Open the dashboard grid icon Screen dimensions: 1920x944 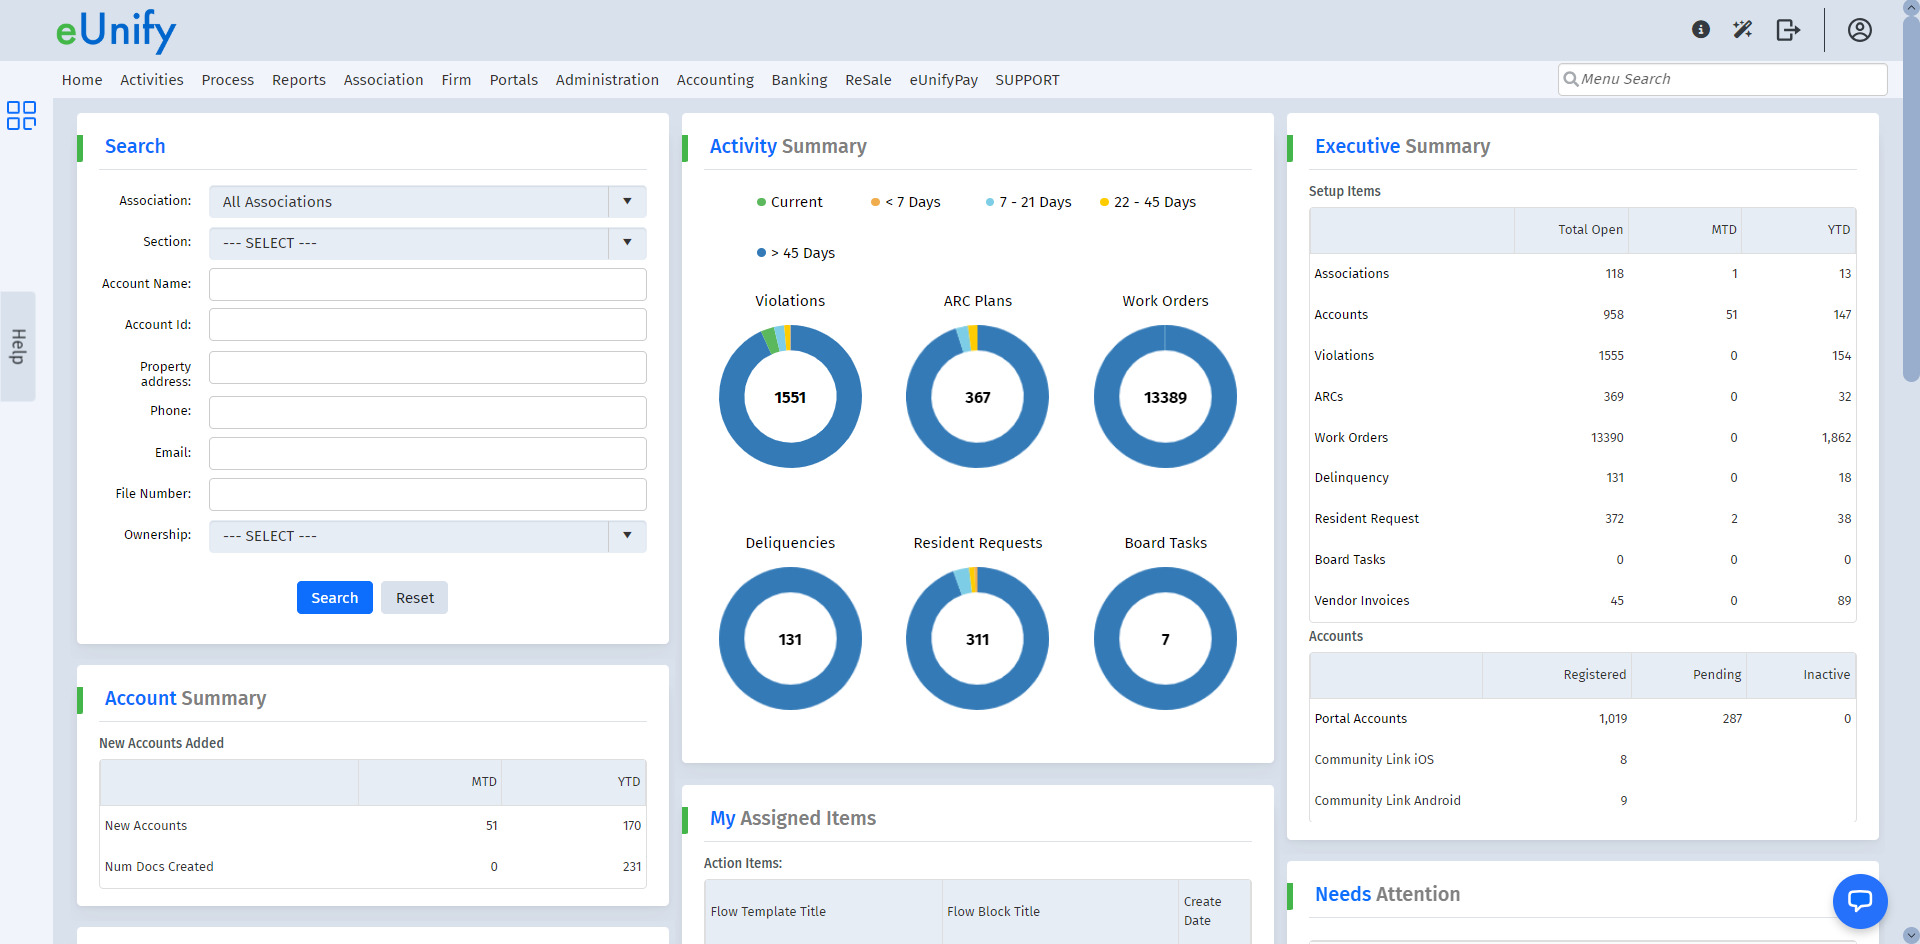point(21,116)
